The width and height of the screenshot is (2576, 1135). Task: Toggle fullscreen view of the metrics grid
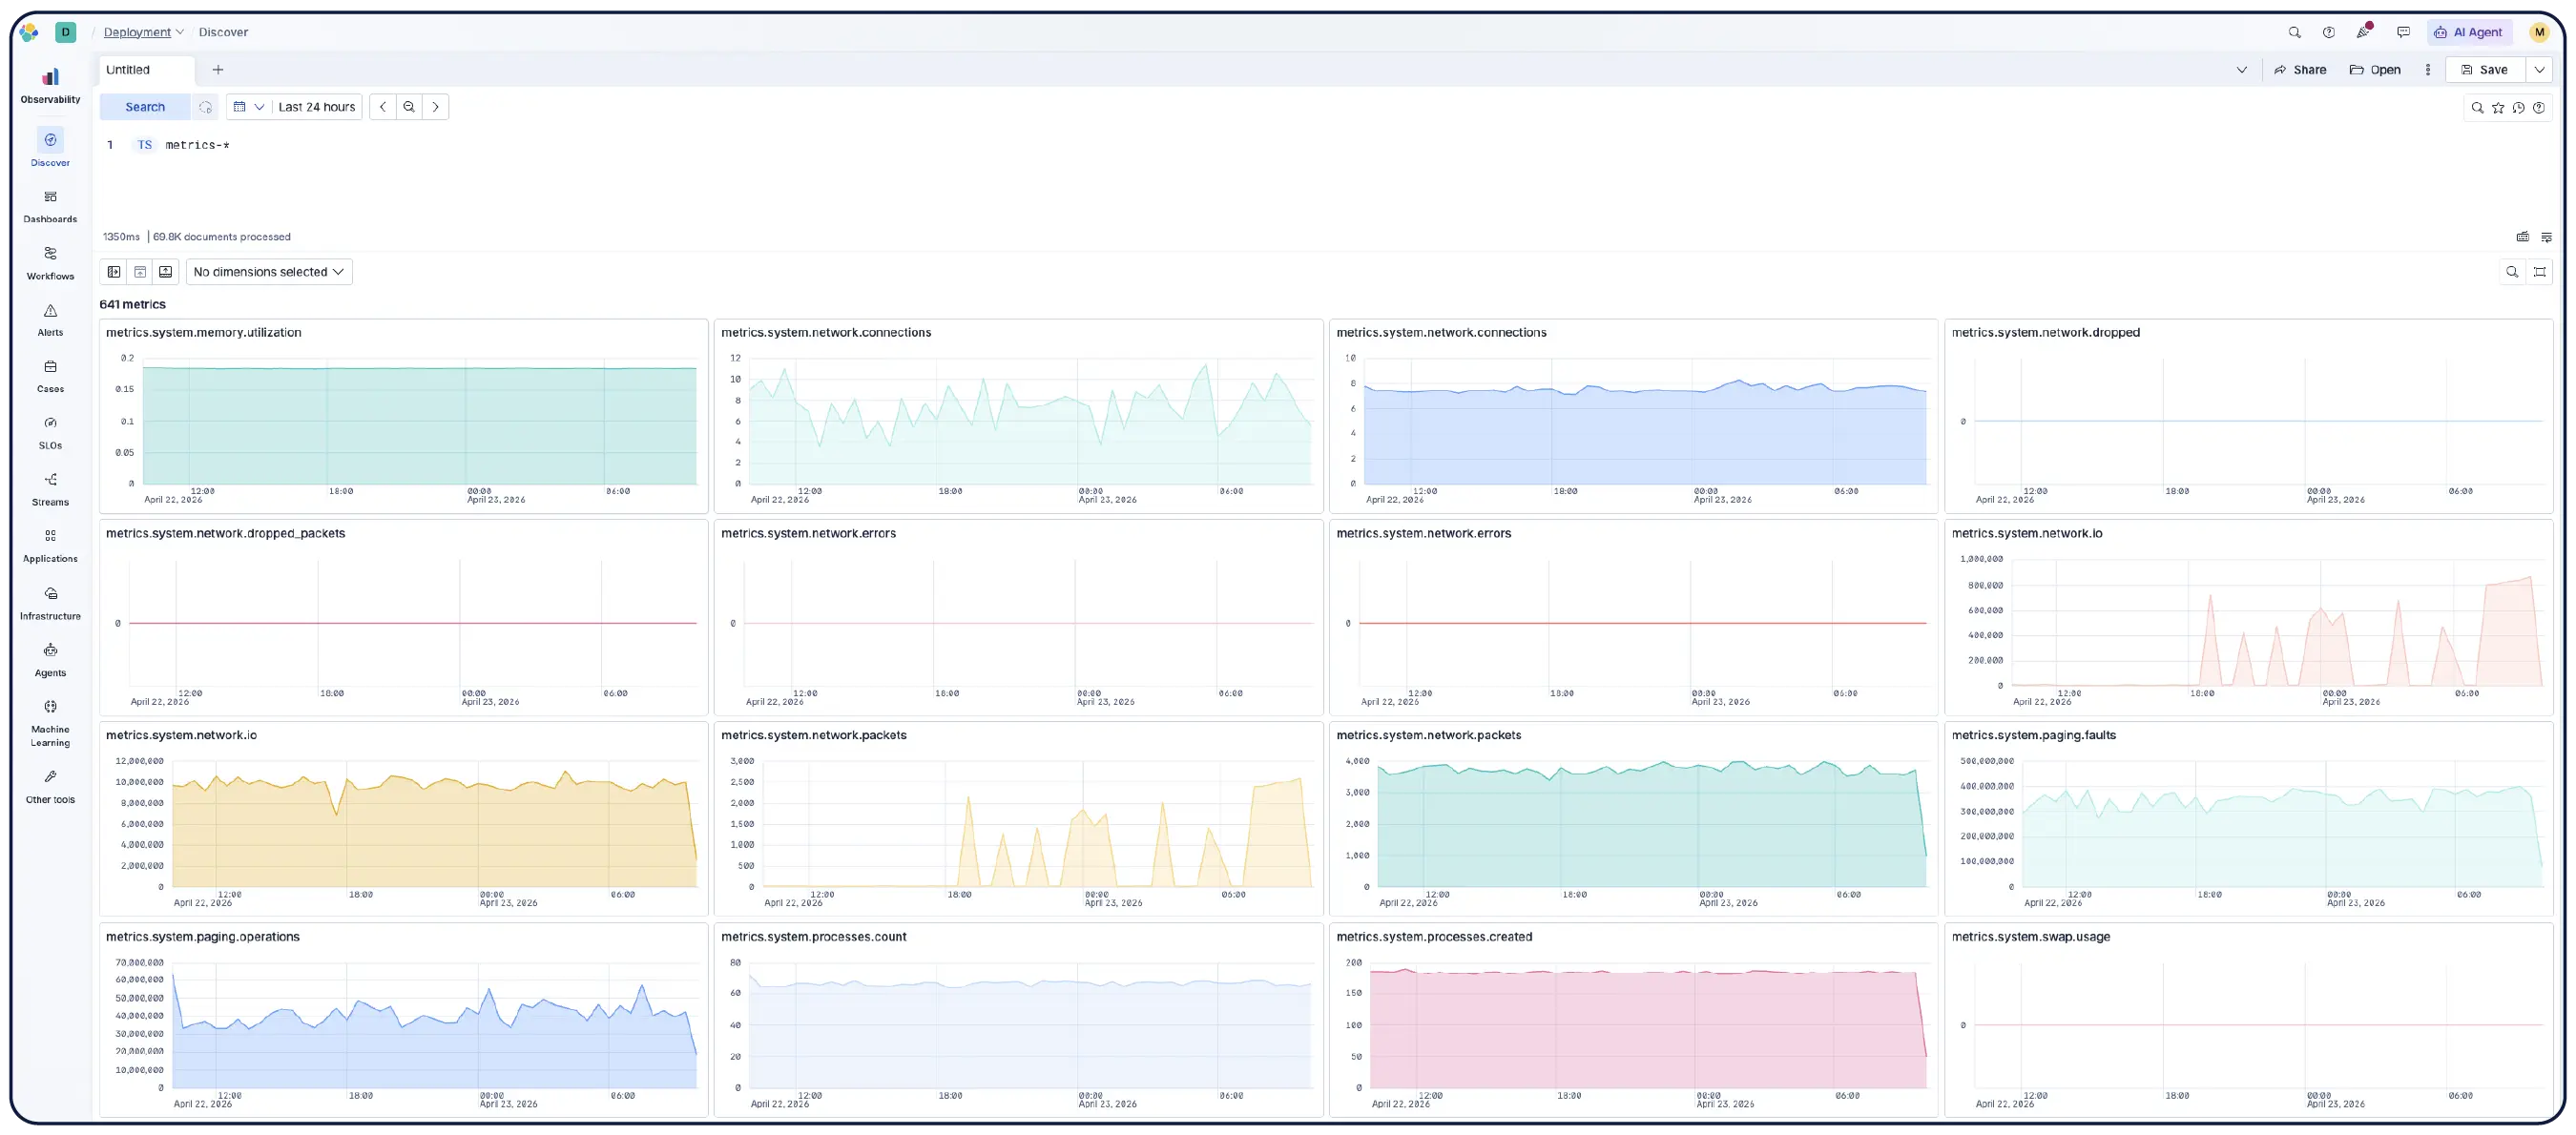(2540, 271)
